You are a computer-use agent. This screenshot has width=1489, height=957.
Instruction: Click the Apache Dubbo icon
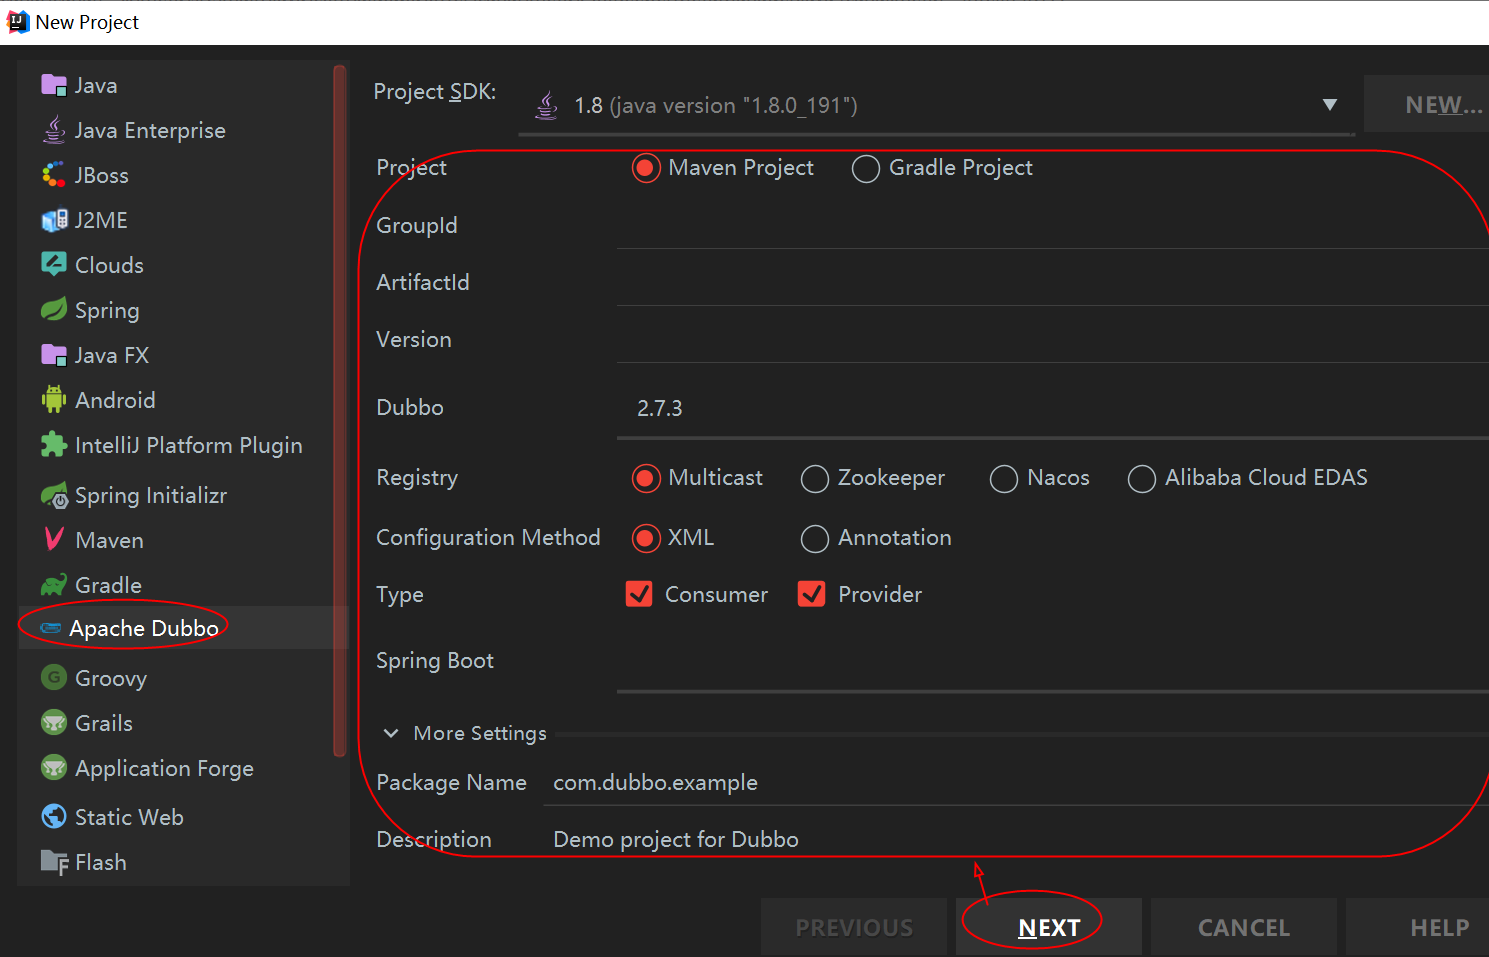click(x=50, y=628)
